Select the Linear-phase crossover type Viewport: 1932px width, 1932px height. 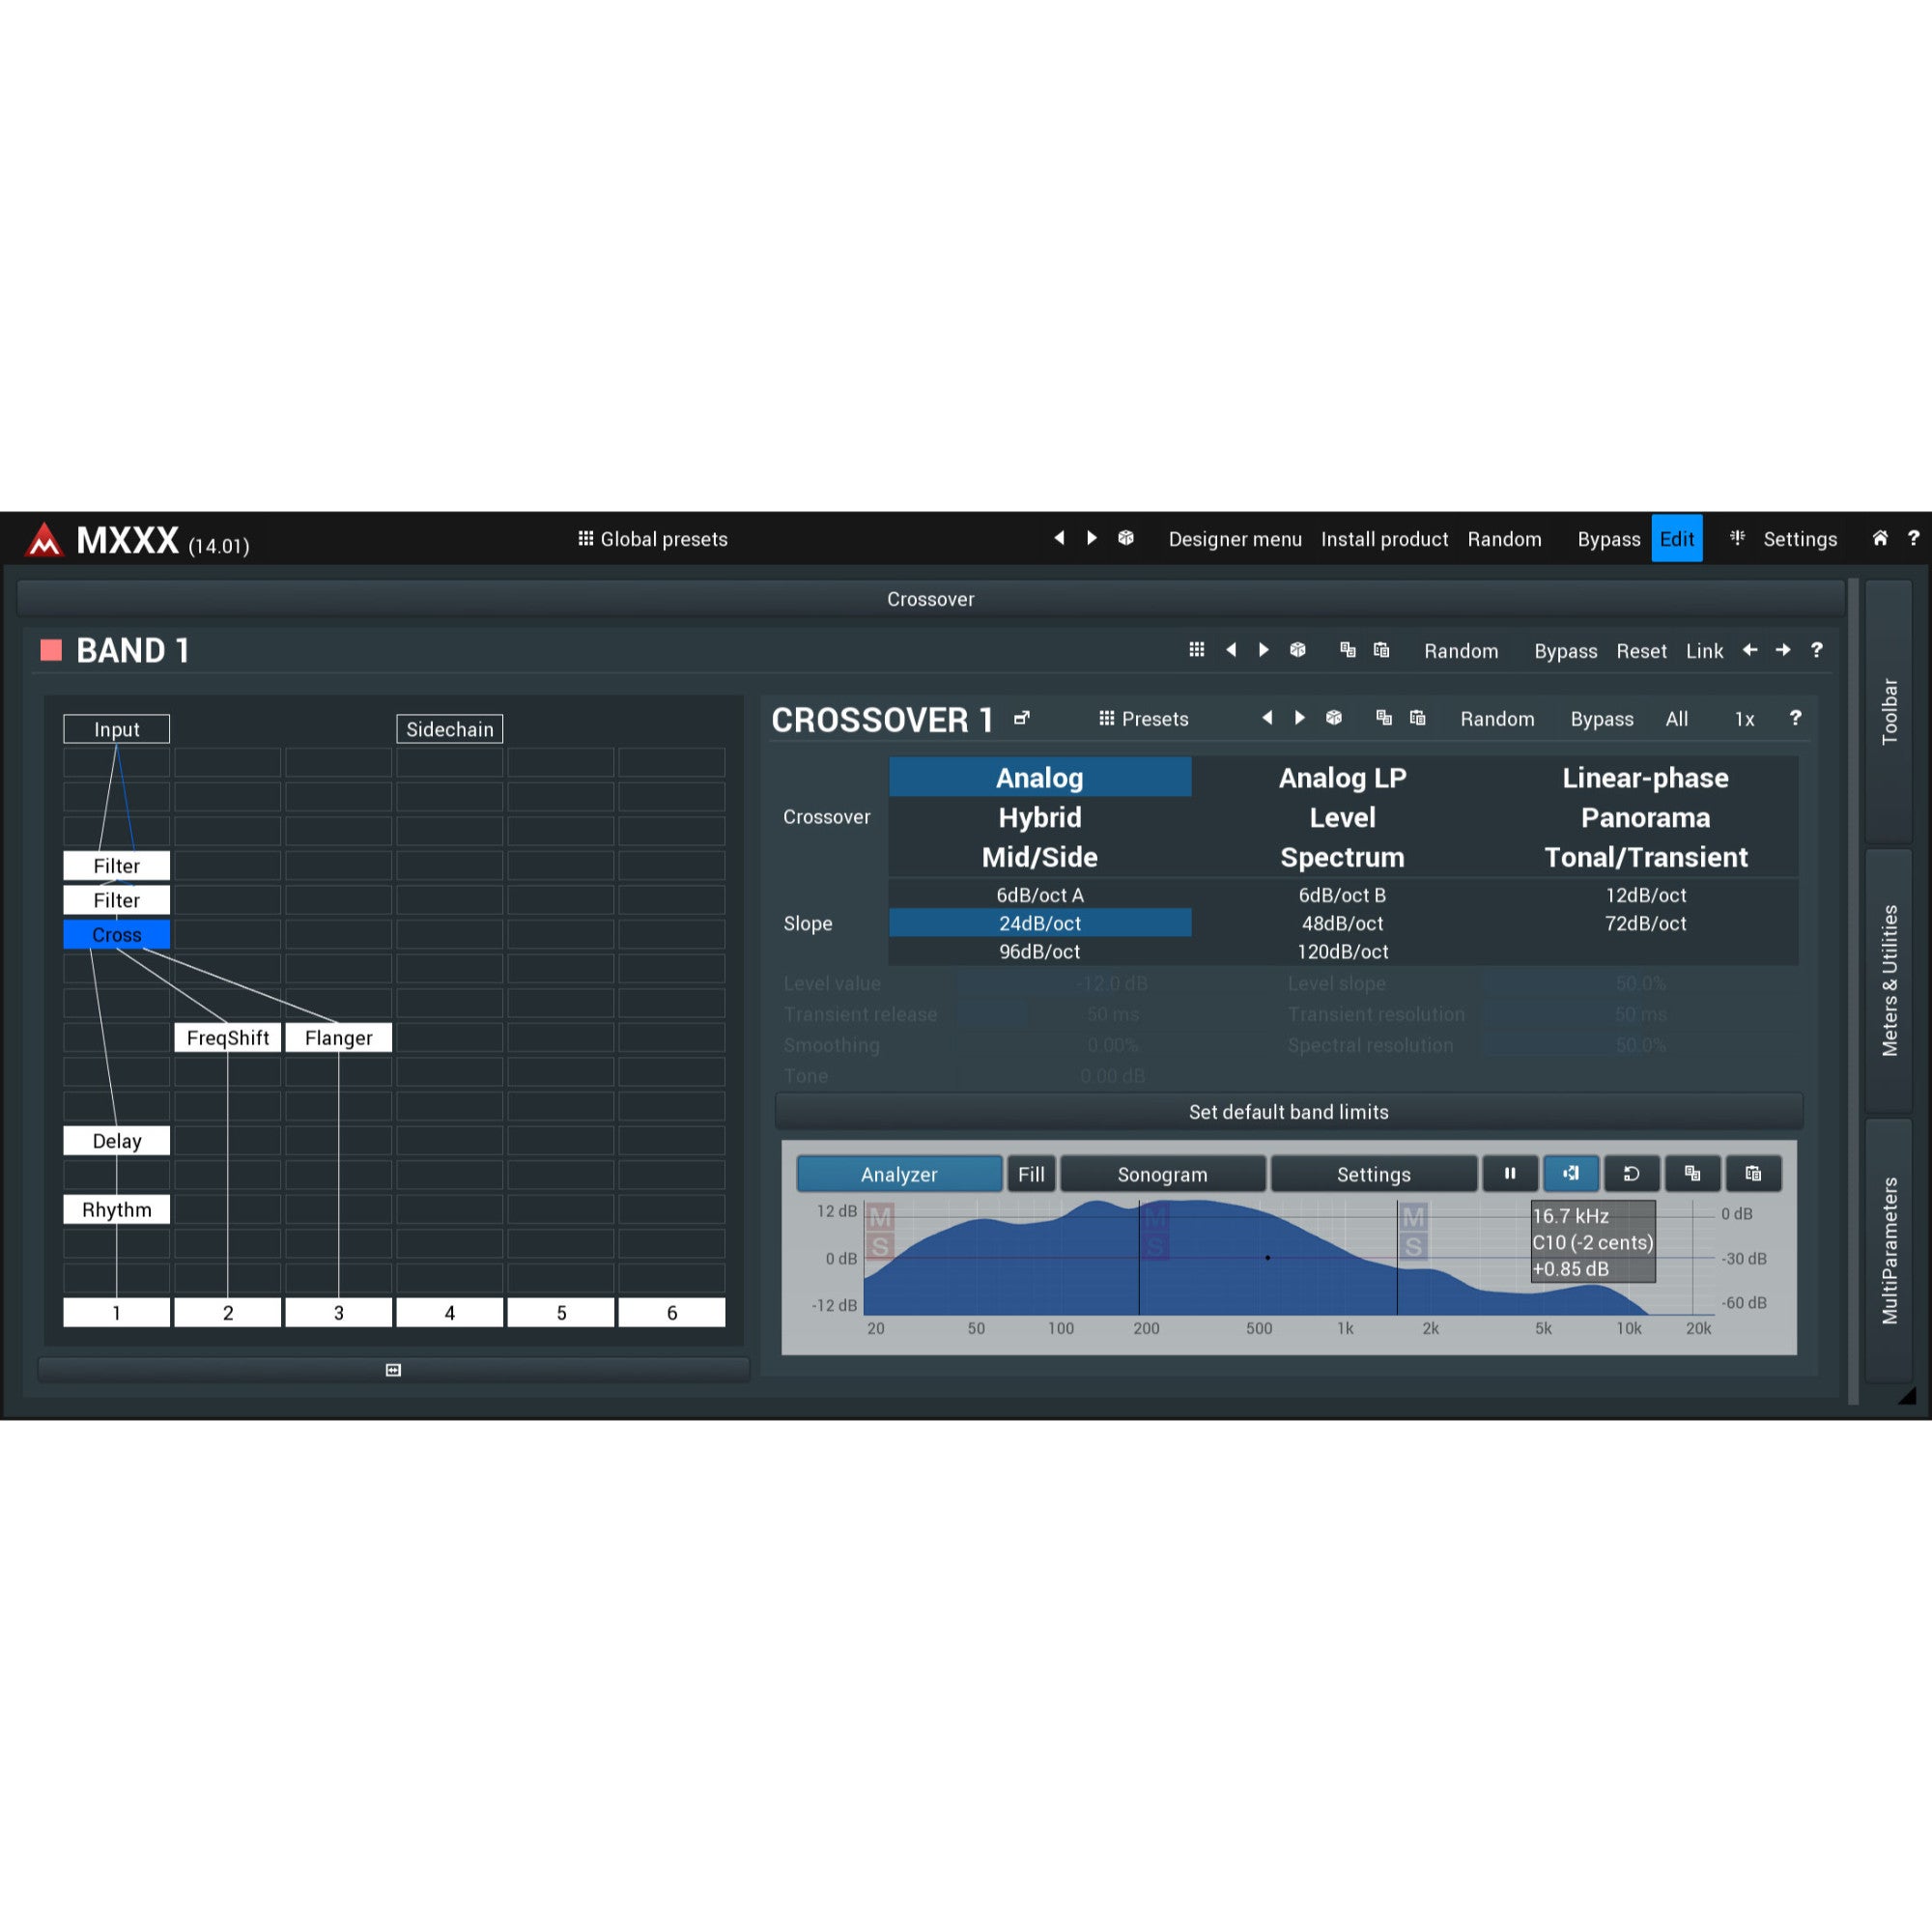tap(1645, 777)
